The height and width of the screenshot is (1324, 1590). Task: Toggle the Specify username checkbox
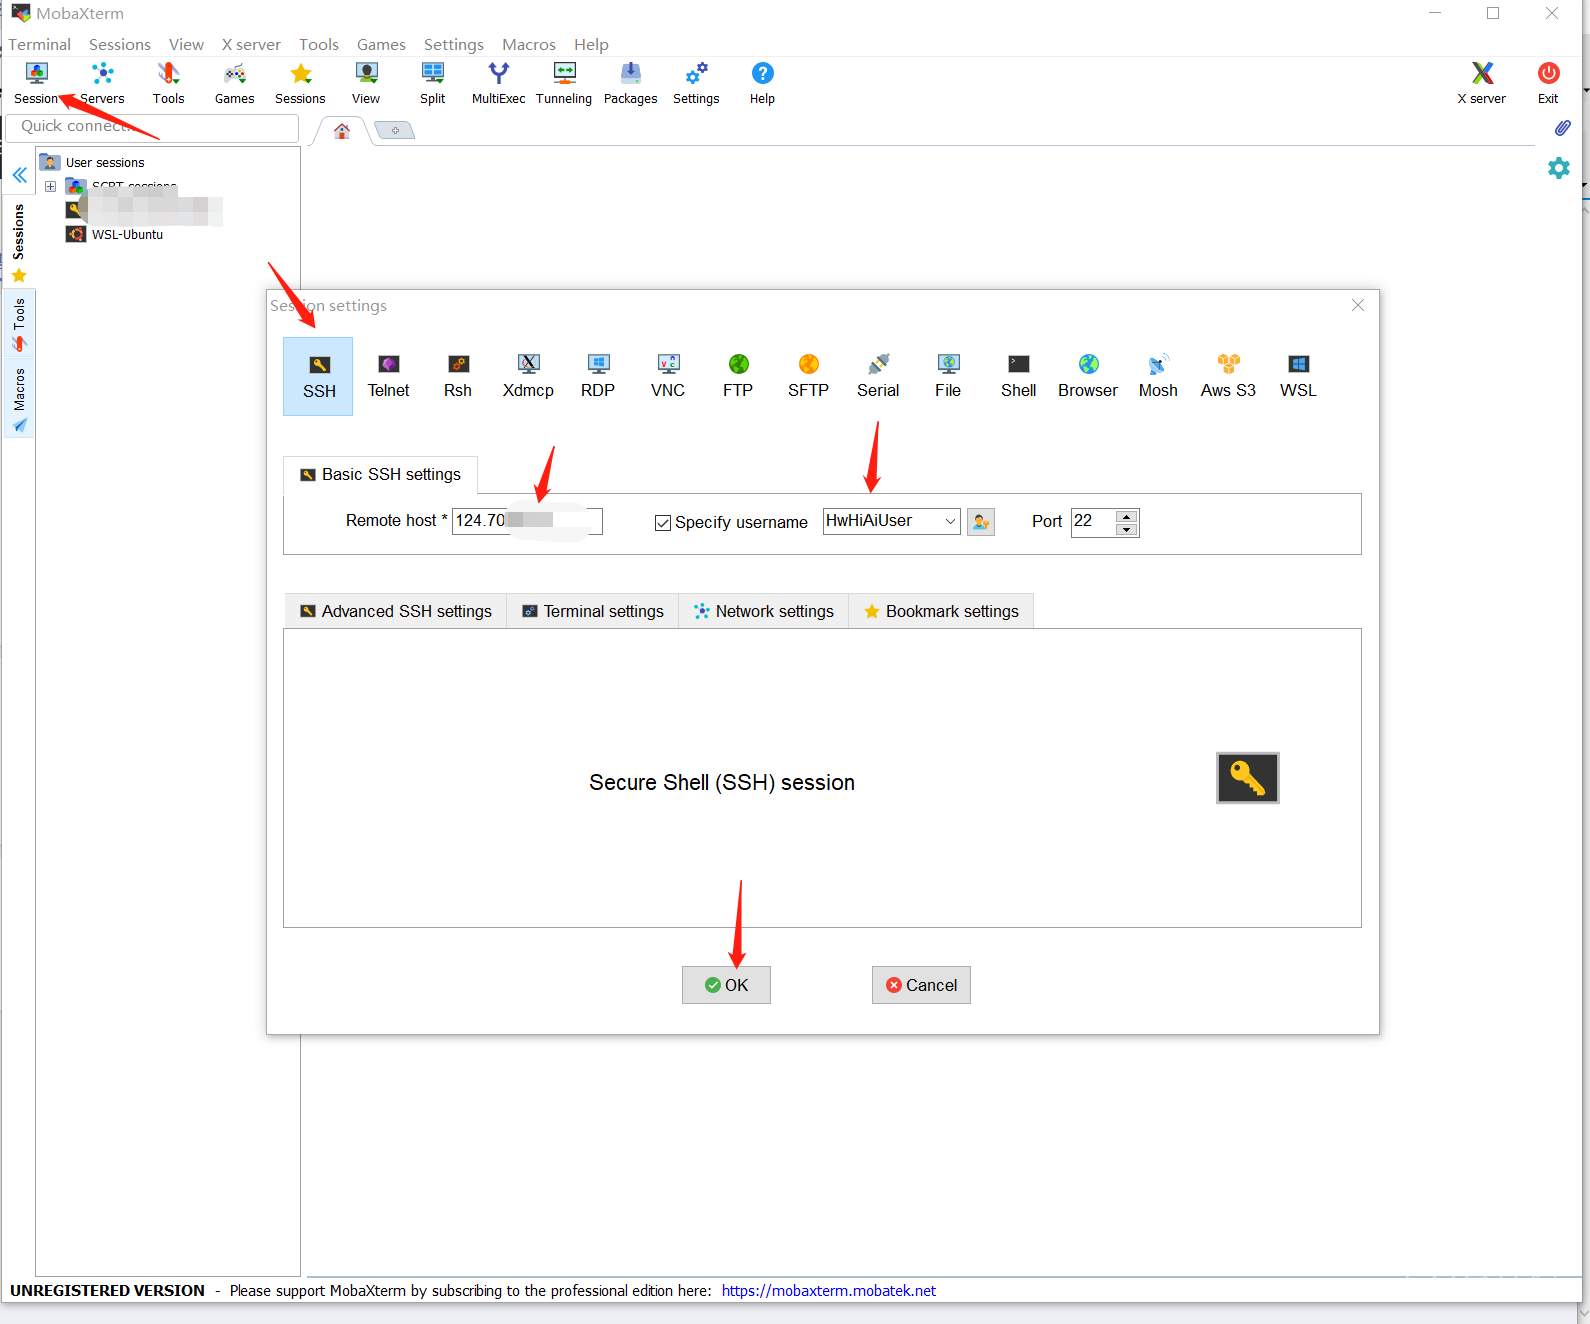coord(662,523)
